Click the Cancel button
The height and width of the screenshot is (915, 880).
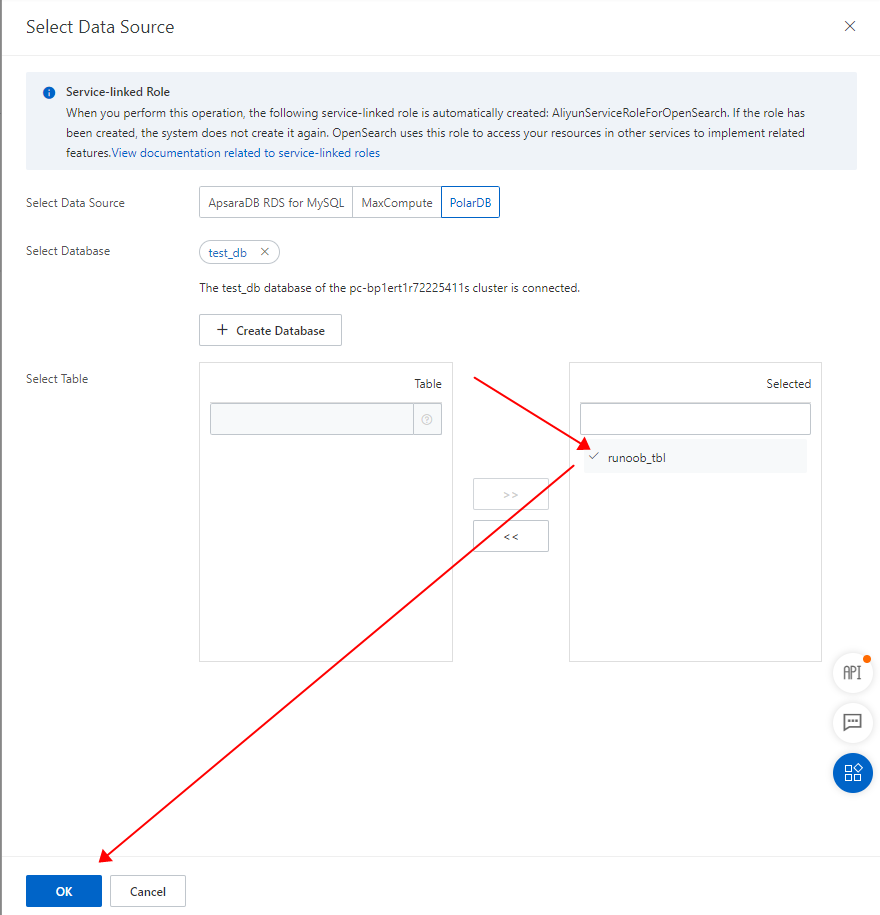click(x=148, y=891)
